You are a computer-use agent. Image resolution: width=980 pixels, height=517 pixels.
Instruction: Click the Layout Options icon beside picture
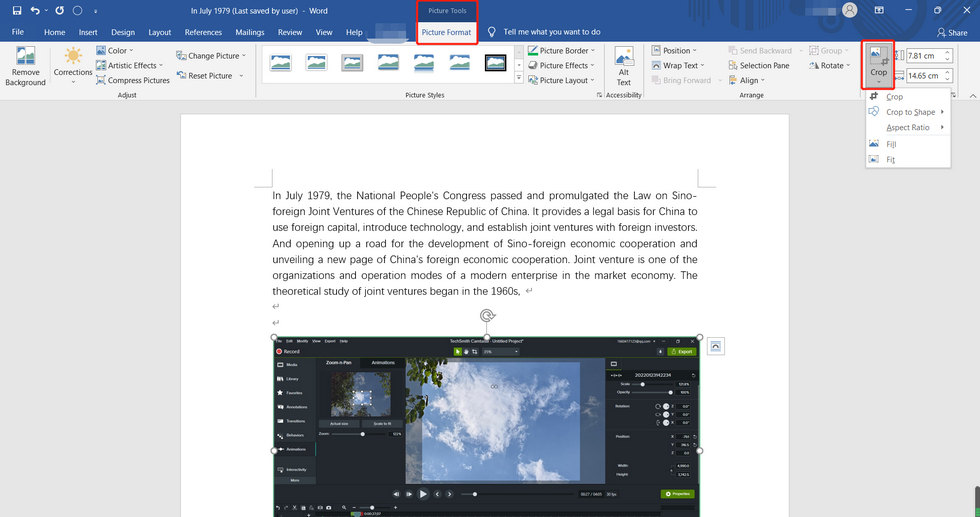click(716, 347)
